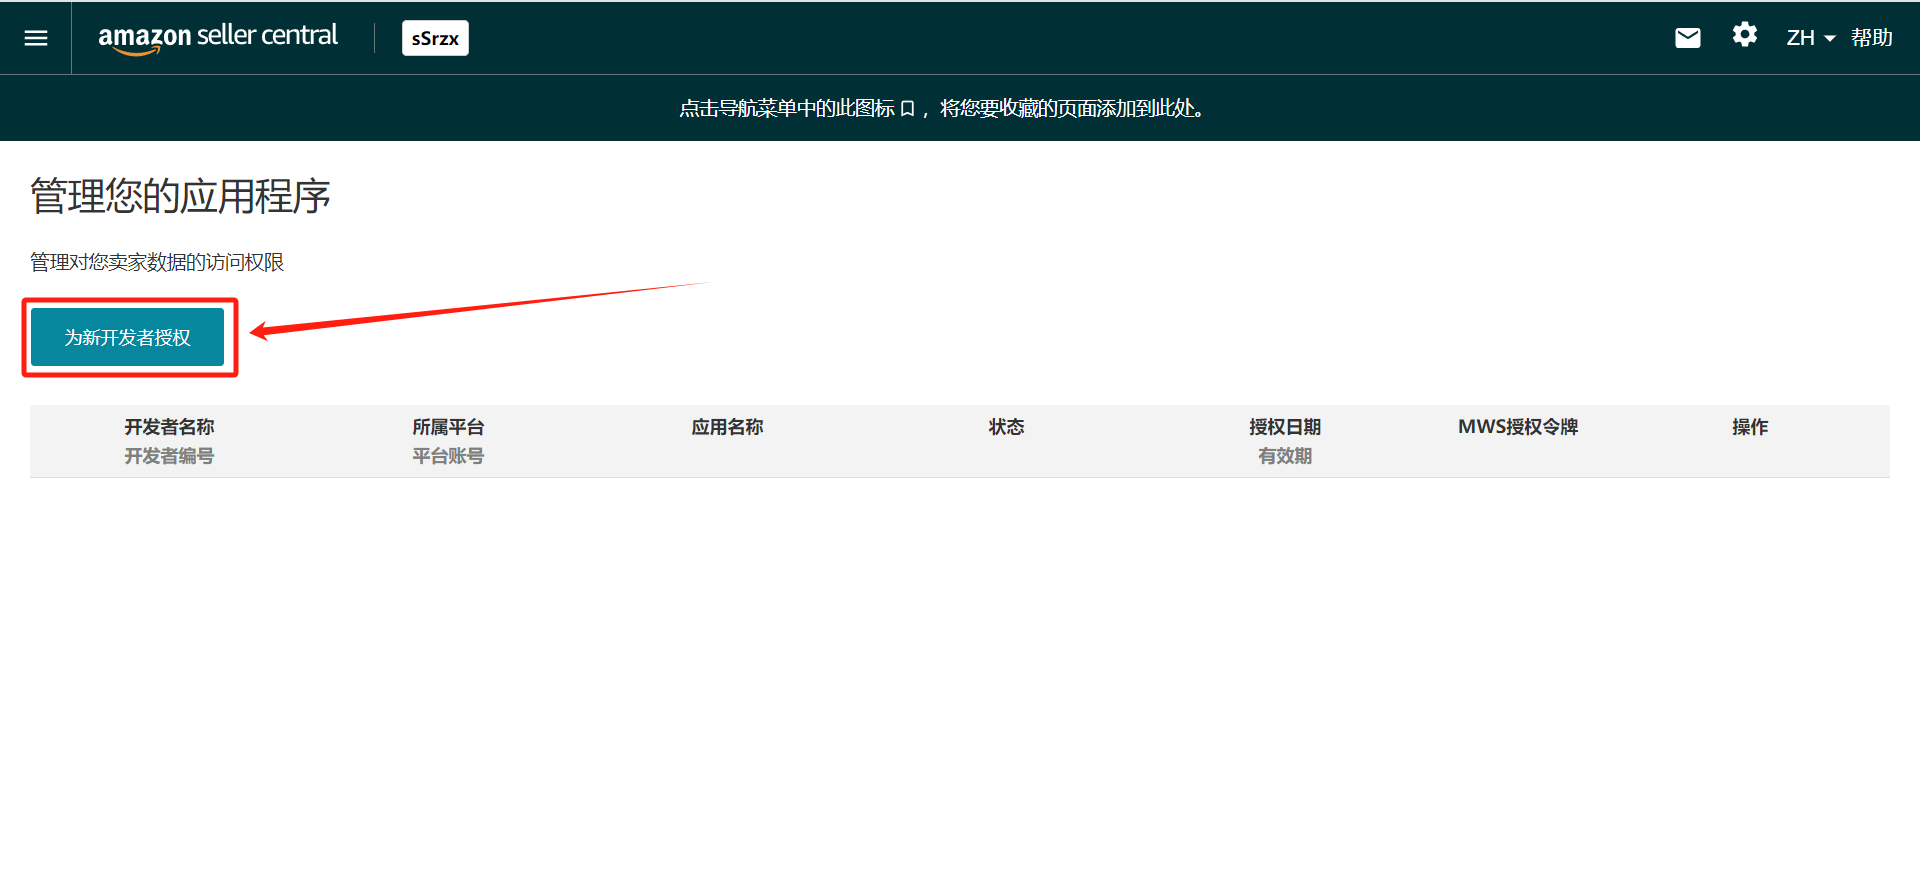Screen dimensions: 1920x879
Task: Click the bookmark icon in the banner
Action: pyautogui.click(x=907, y=109)
